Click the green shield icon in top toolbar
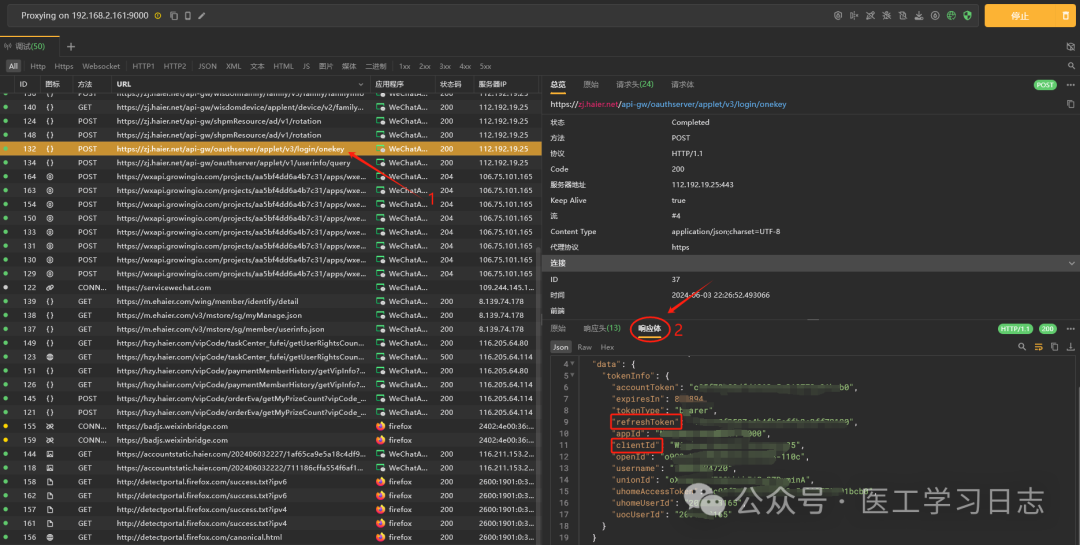The height and width of the screenshot is (545, 1080). [967, 15]
